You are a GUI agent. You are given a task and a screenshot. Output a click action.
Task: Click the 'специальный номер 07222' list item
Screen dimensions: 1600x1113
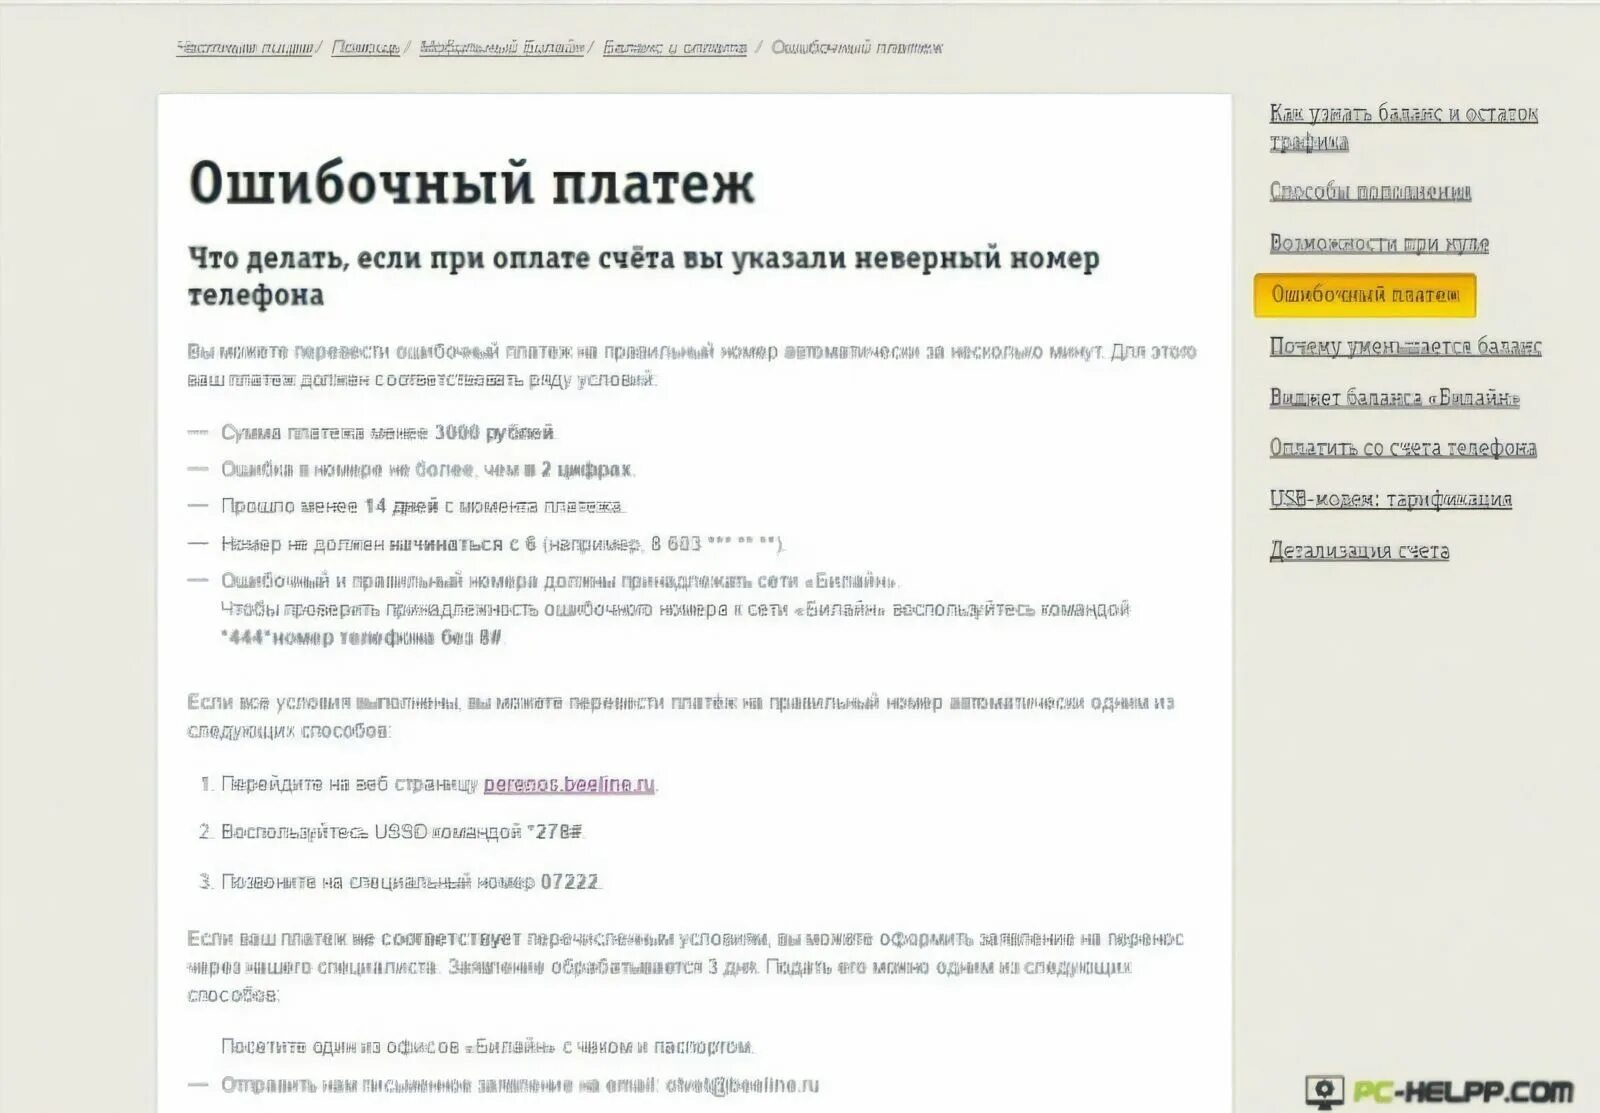click(410, 882)
